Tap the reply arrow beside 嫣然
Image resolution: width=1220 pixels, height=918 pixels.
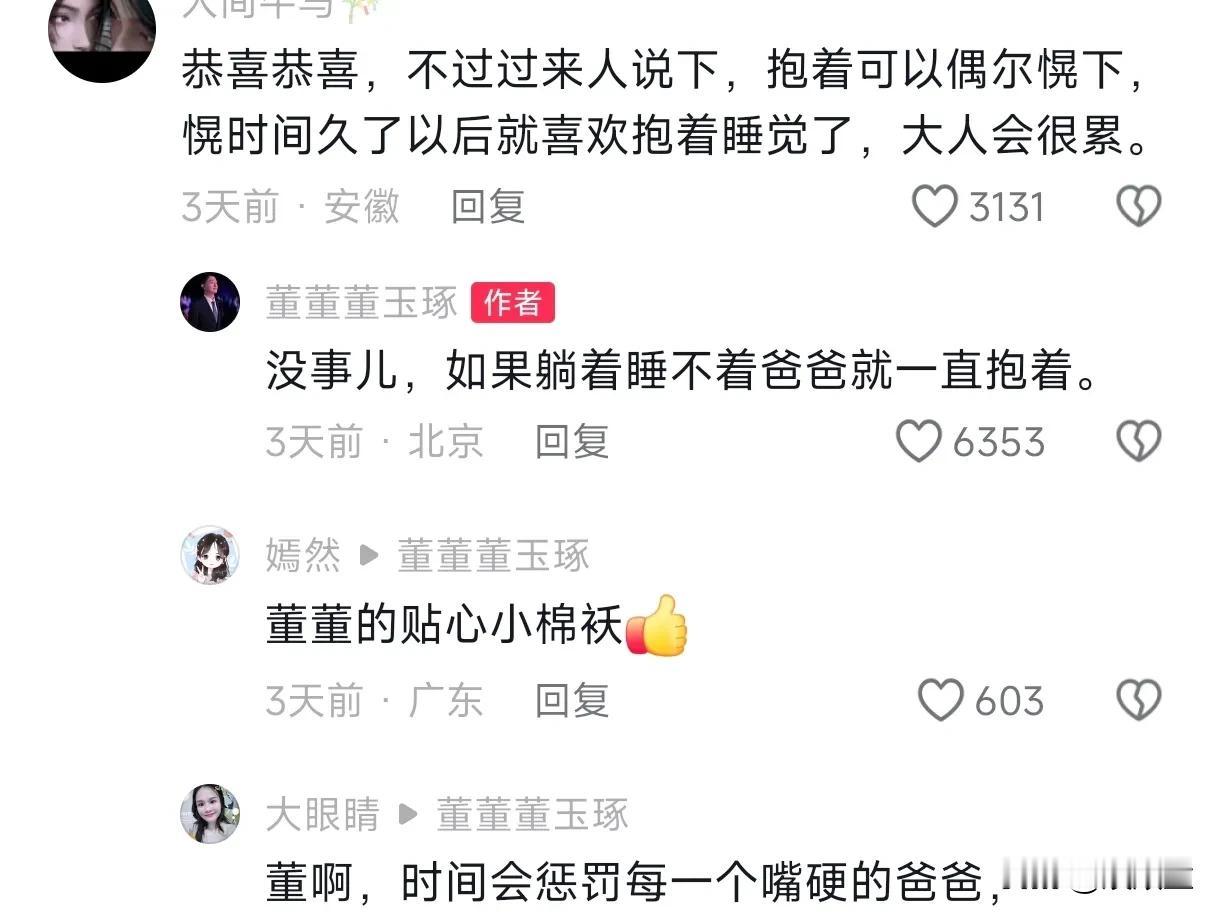pyautogui.click(x=369, y=556)
